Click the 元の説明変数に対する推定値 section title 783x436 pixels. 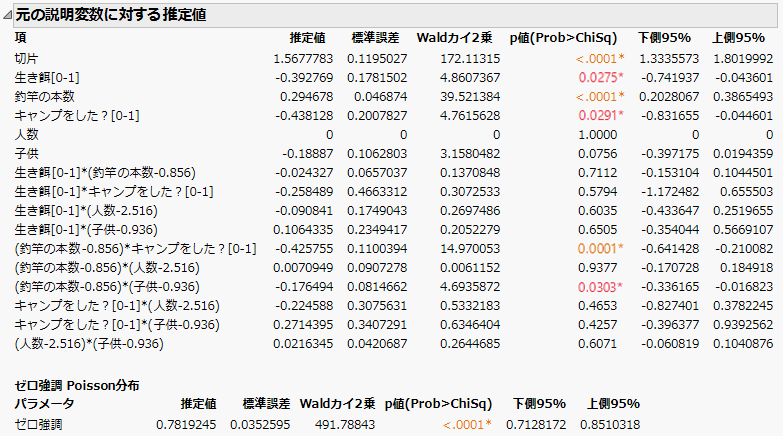point(111,14)
